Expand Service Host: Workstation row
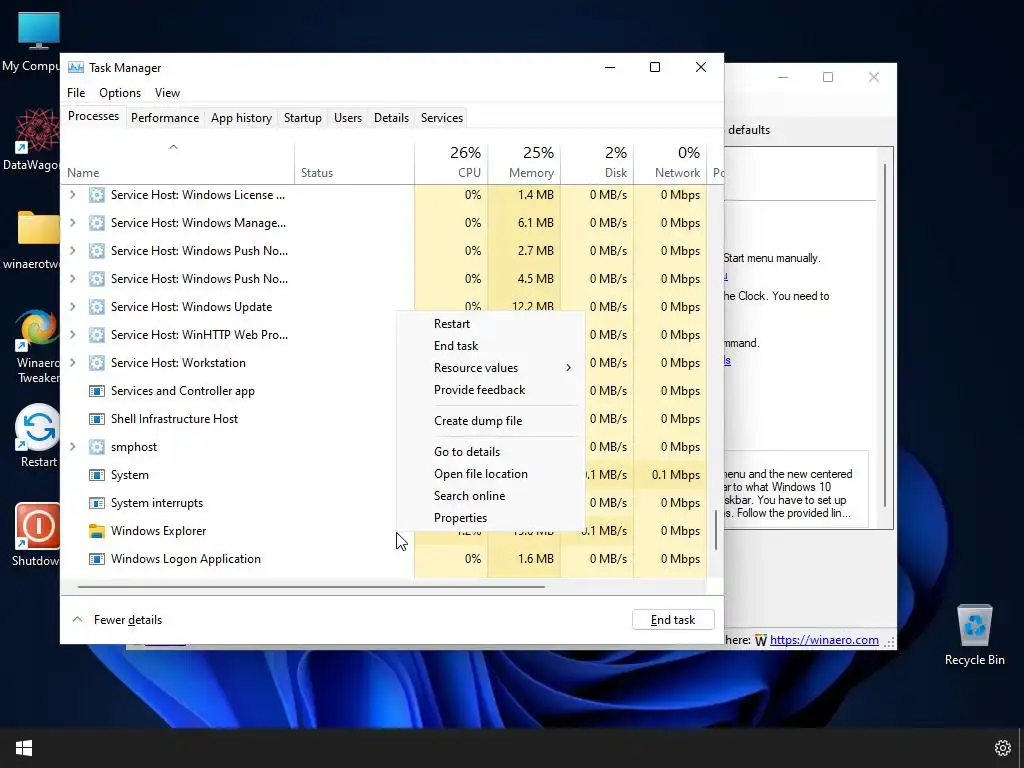The height and width of the screenshot is (768, 1024). 72,363
